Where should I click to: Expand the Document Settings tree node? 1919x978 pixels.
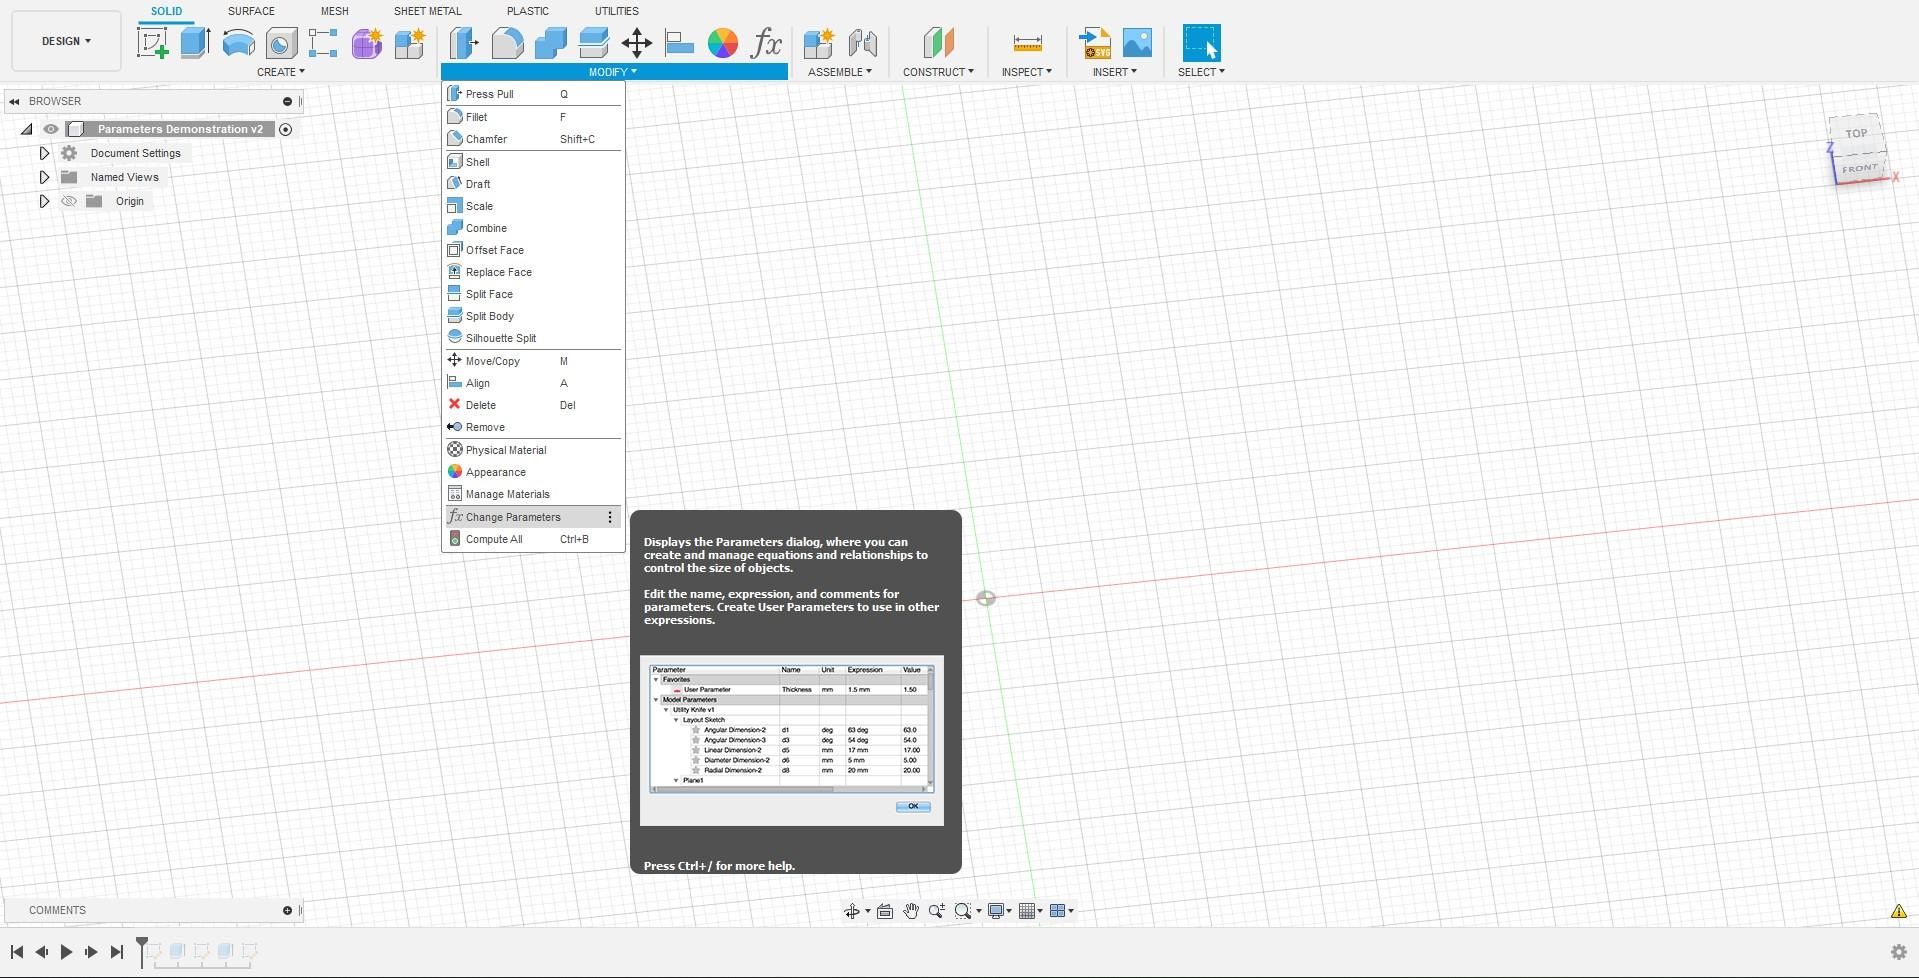click(43, 152)
